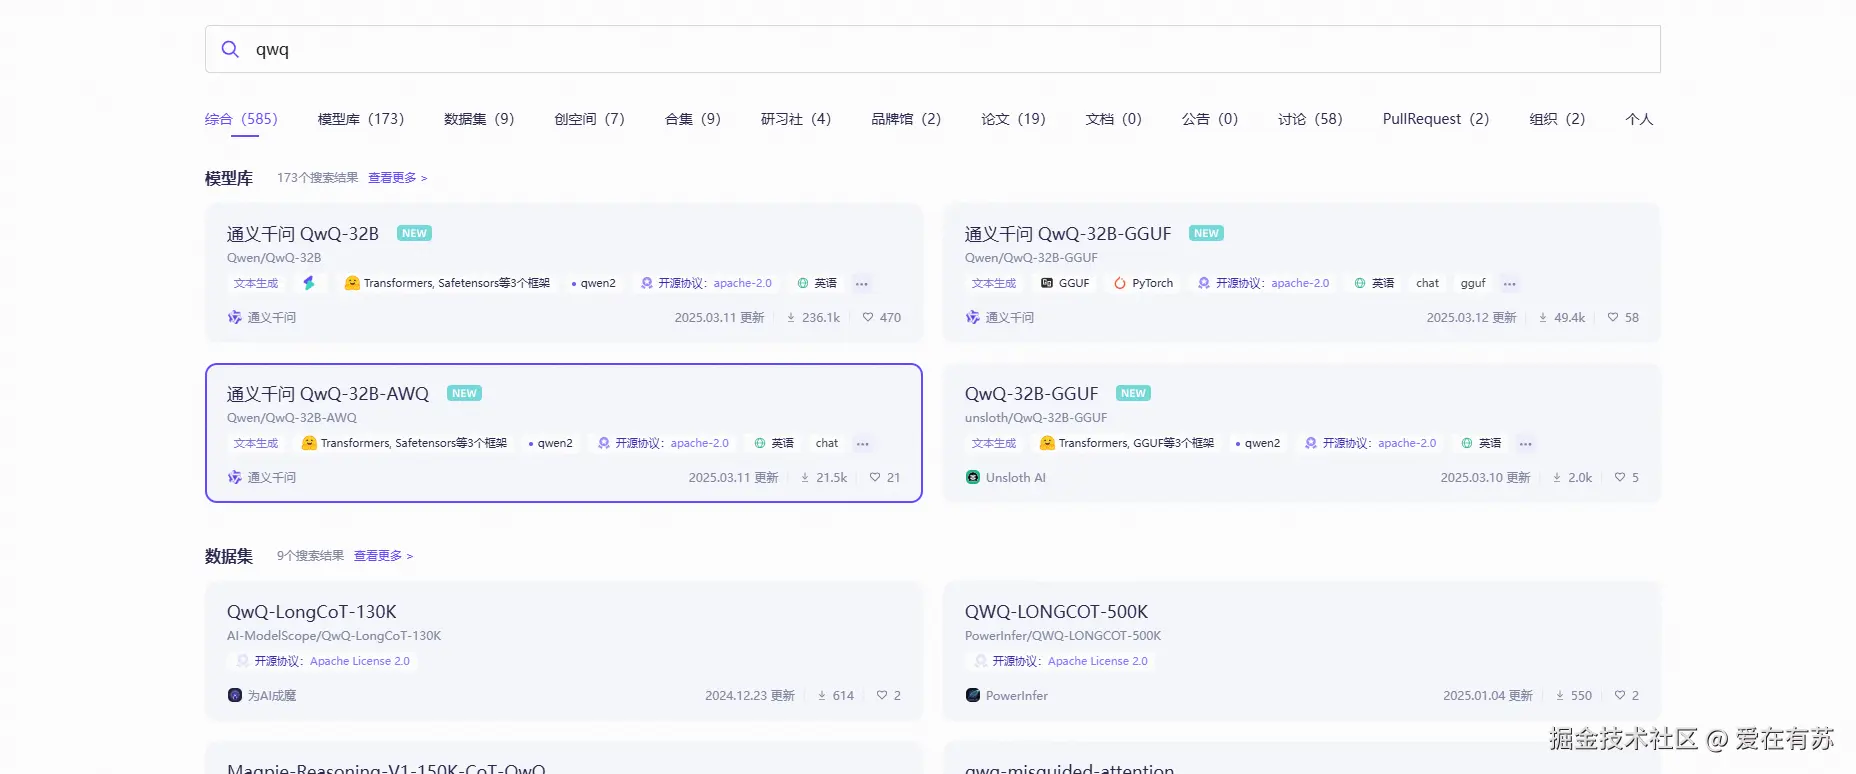Open the unsloth QwQ-32B-GGUF model title
Screen dimensions: 1856x774
1031,394
